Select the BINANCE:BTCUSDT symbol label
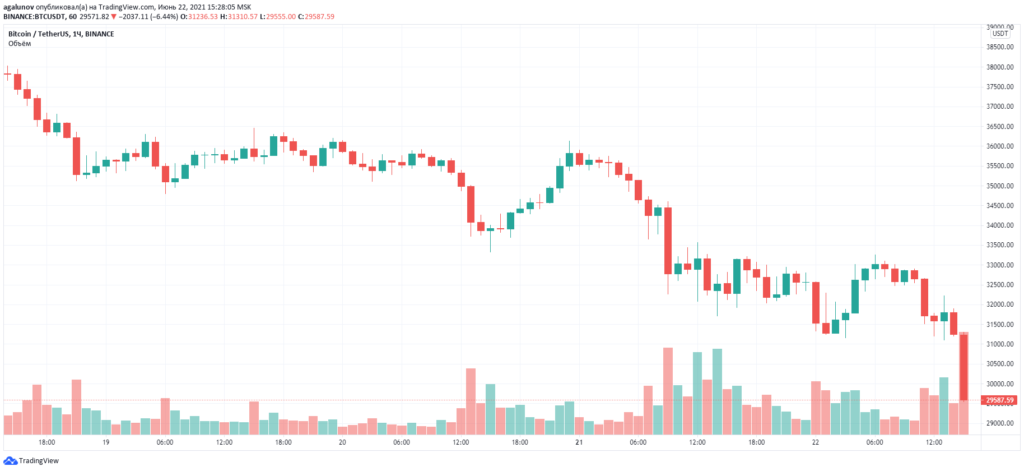 pos(37,17)
